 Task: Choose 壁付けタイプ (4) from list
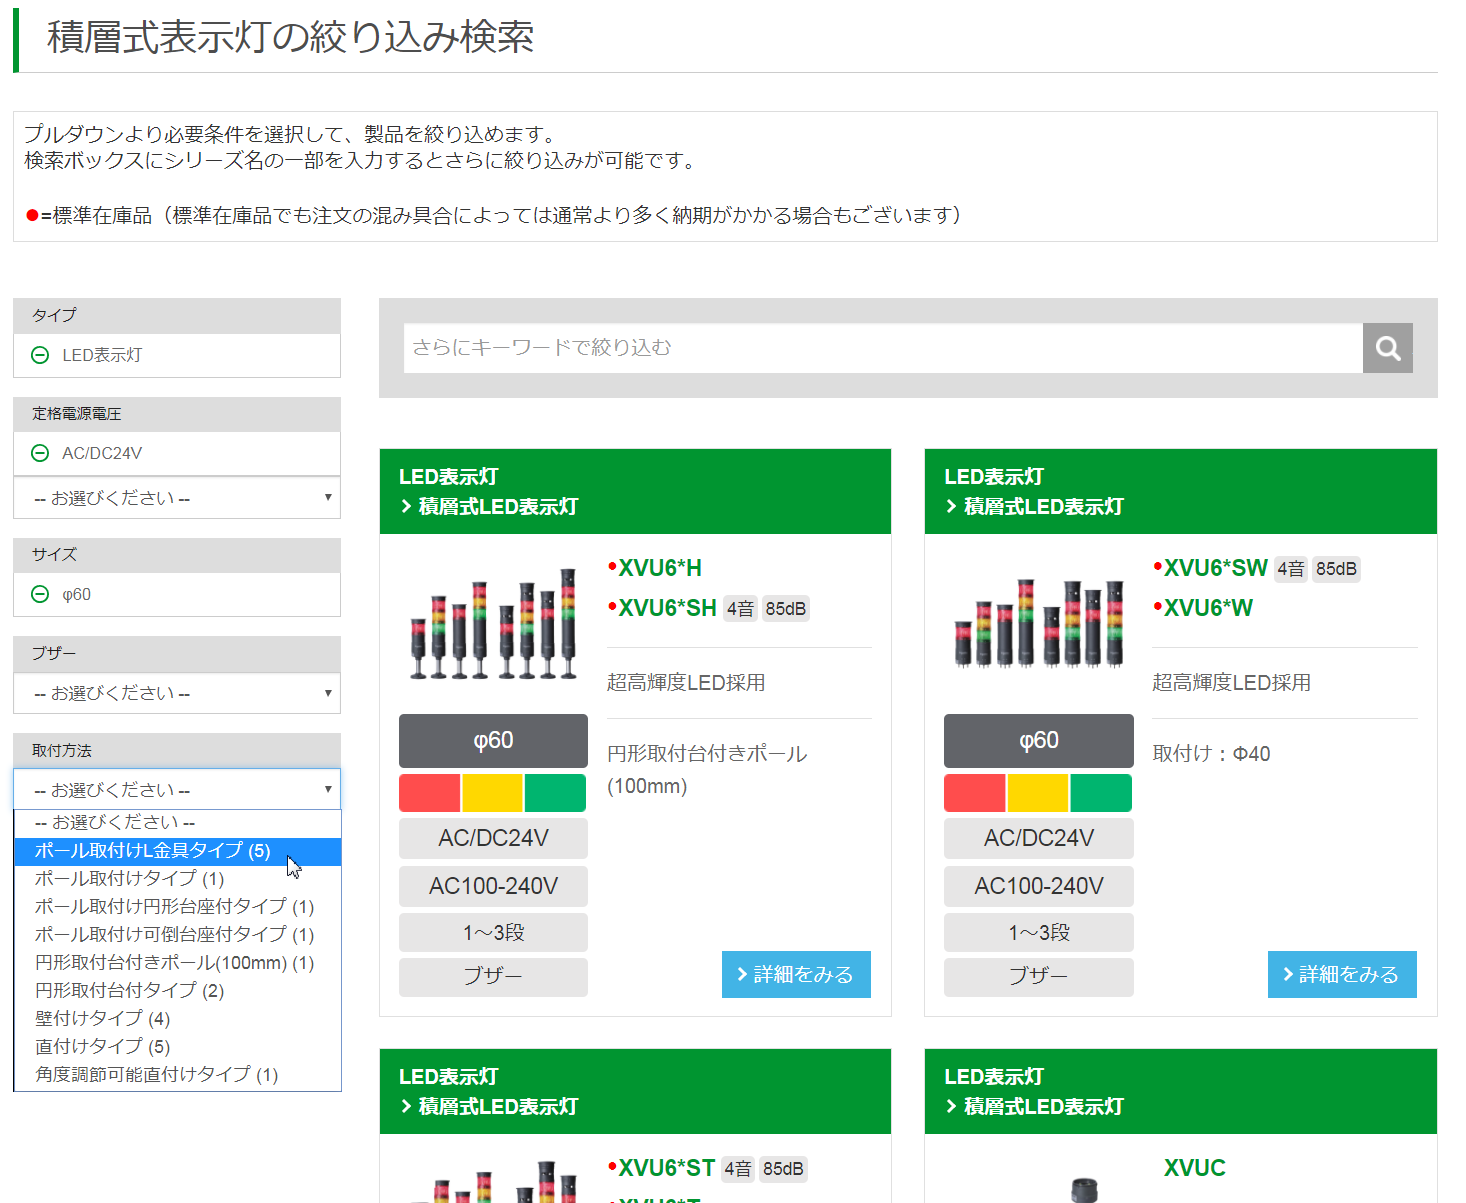(103, 1019)
